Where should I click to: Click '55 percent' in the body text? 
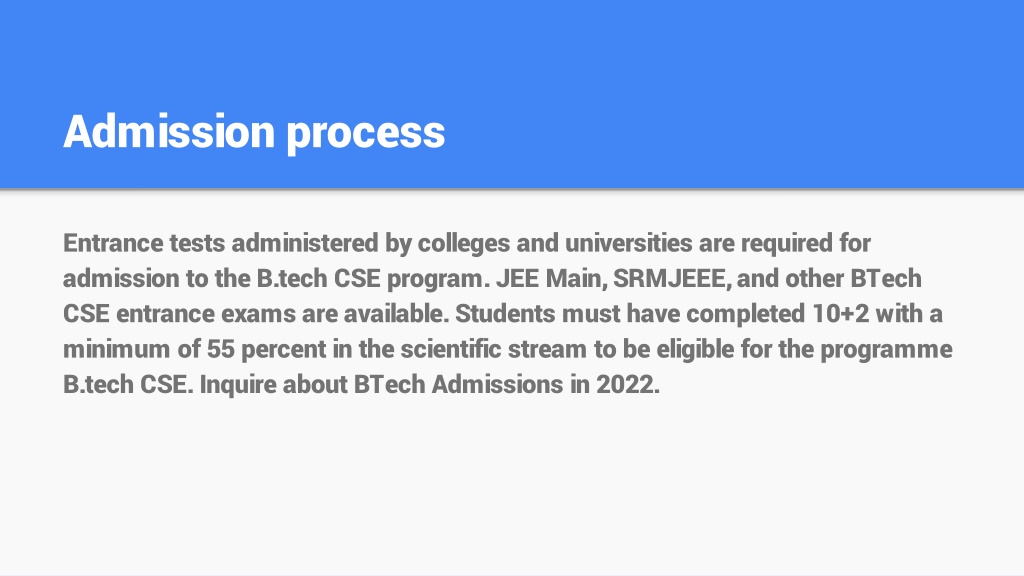coord(266,349)
